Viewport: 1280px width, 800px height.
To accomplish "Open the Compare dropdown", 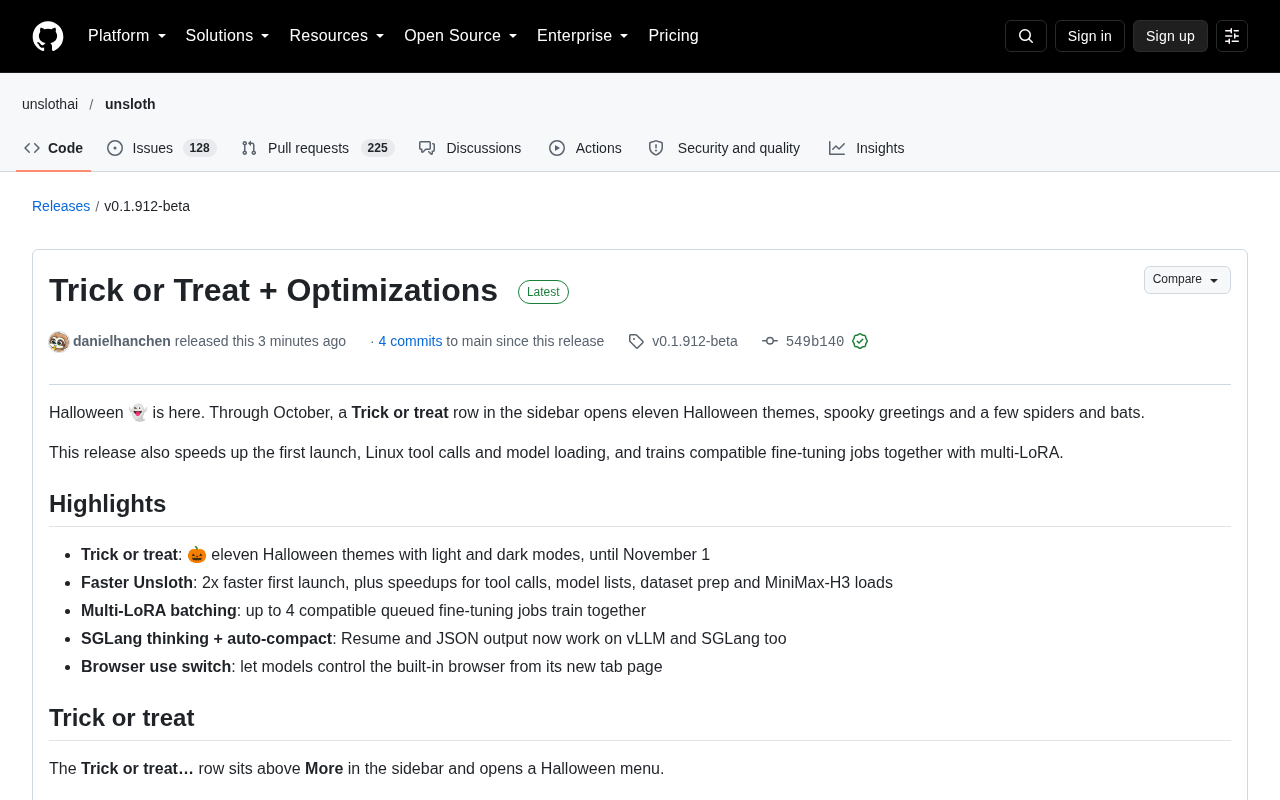I will (x=1187, y=280).
